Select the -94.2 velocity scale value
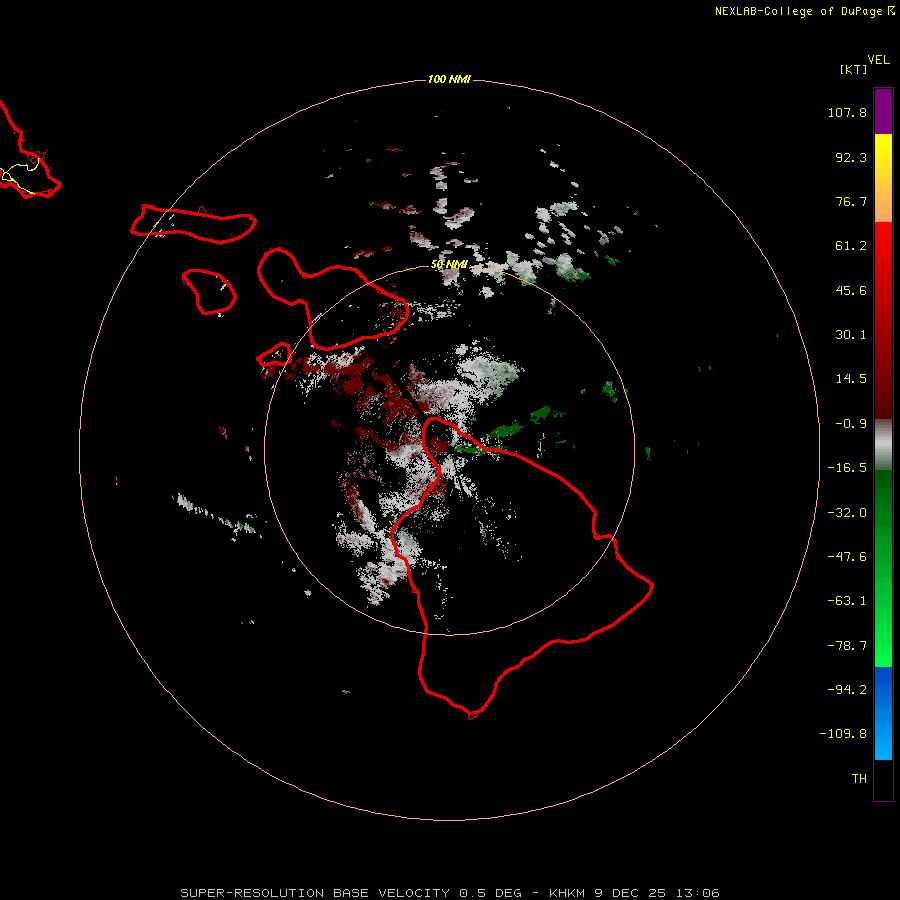The height and width of the screenshot is (900, 900). point(847,690)
